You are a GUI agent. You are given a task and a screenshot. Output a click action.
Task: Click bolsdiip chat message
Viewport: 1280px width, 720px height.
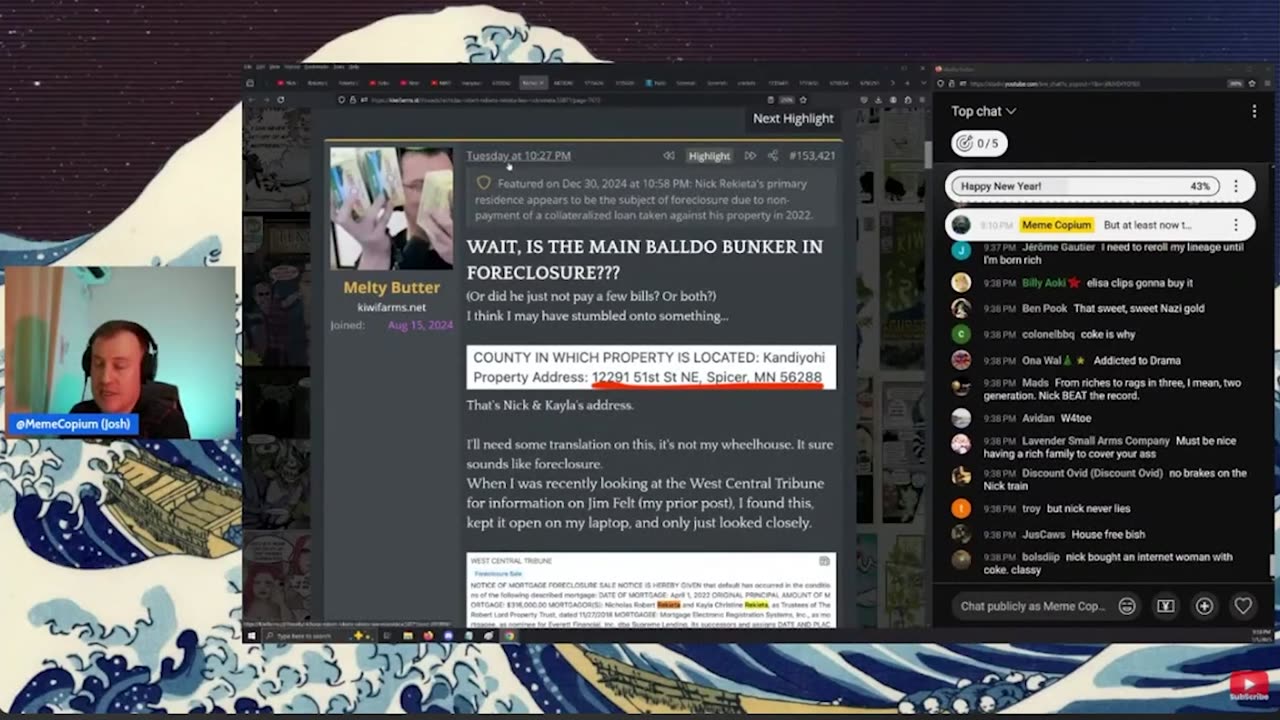(1100, 563)
